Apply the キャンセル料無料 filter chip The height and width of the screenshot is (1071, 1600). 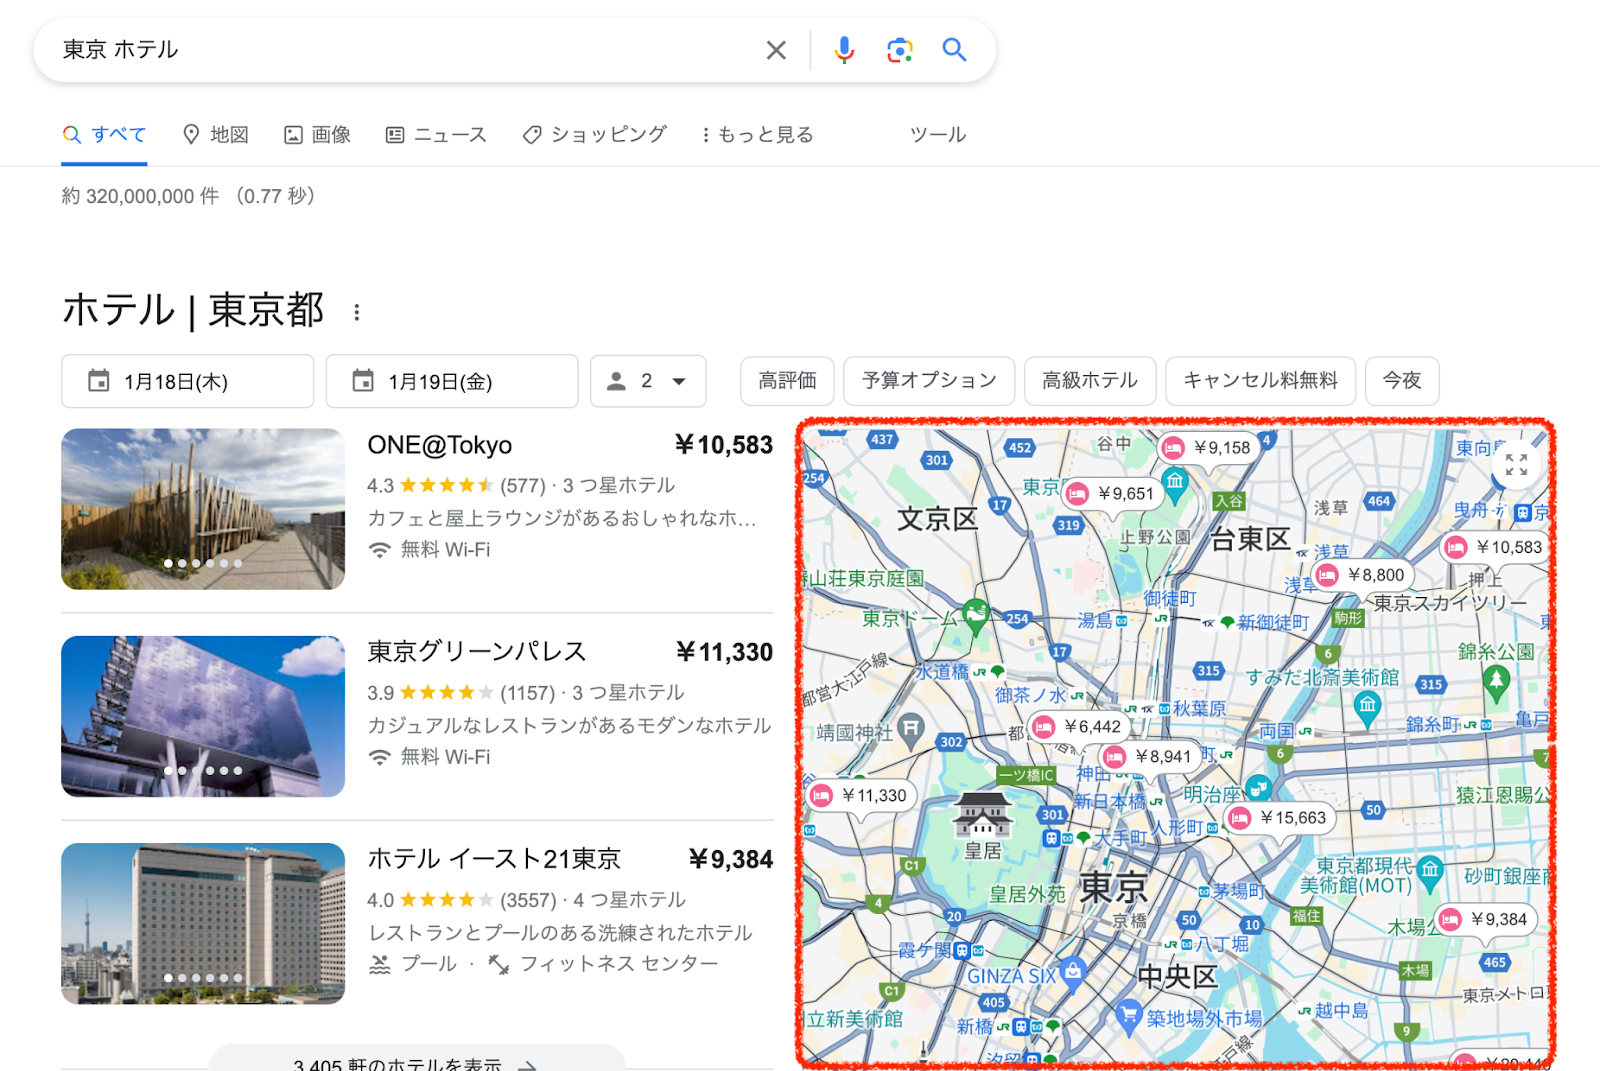click(x=1260, y=380)
